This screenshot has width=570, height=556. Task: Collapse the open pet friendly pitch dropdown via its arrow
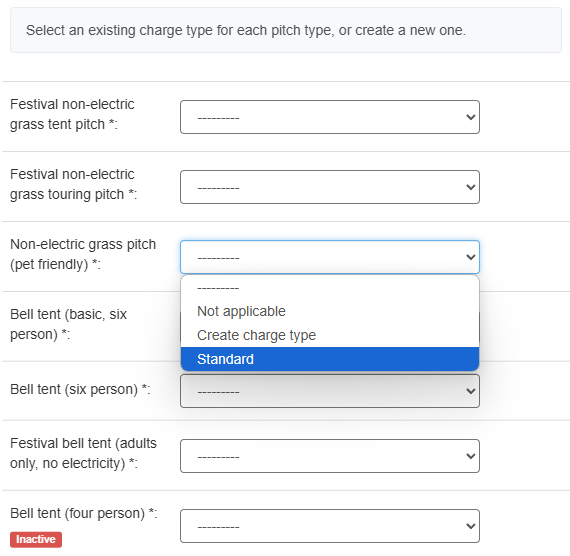(470, 257)
